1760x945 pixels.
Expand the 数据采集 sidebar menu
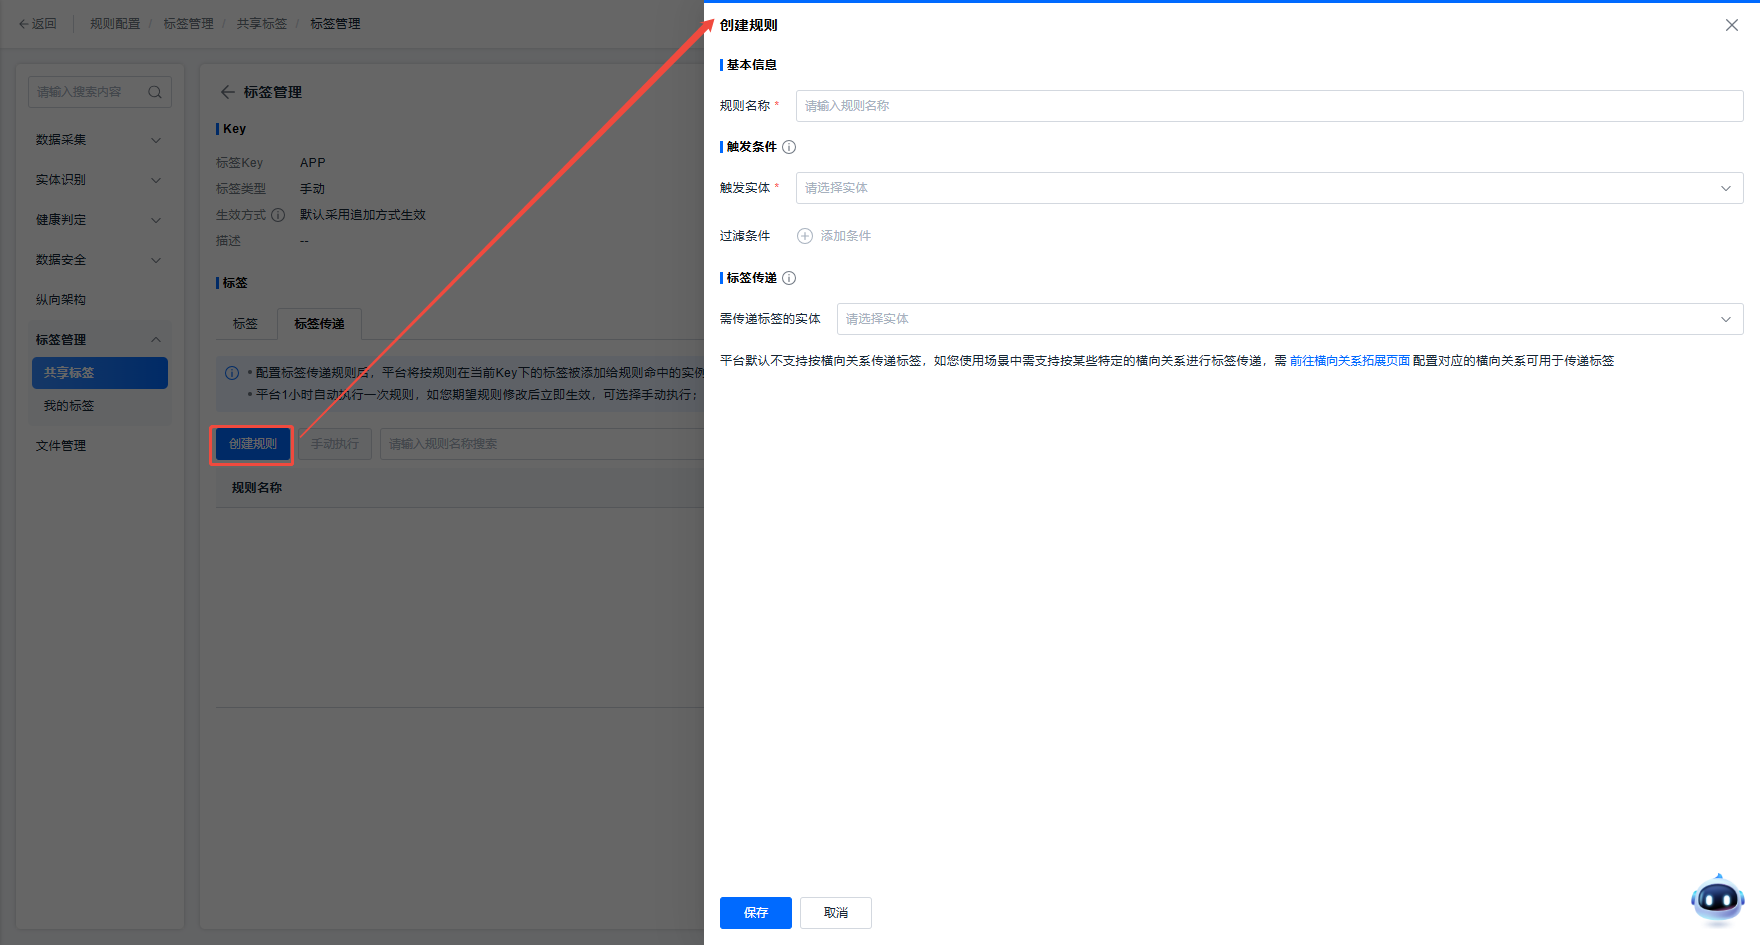click(98, 140)
